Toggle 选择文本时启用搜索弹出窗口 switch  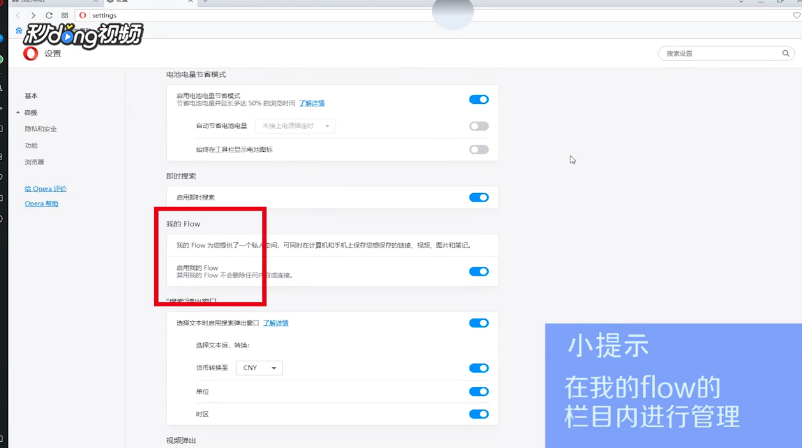click(x=479, y=323)
